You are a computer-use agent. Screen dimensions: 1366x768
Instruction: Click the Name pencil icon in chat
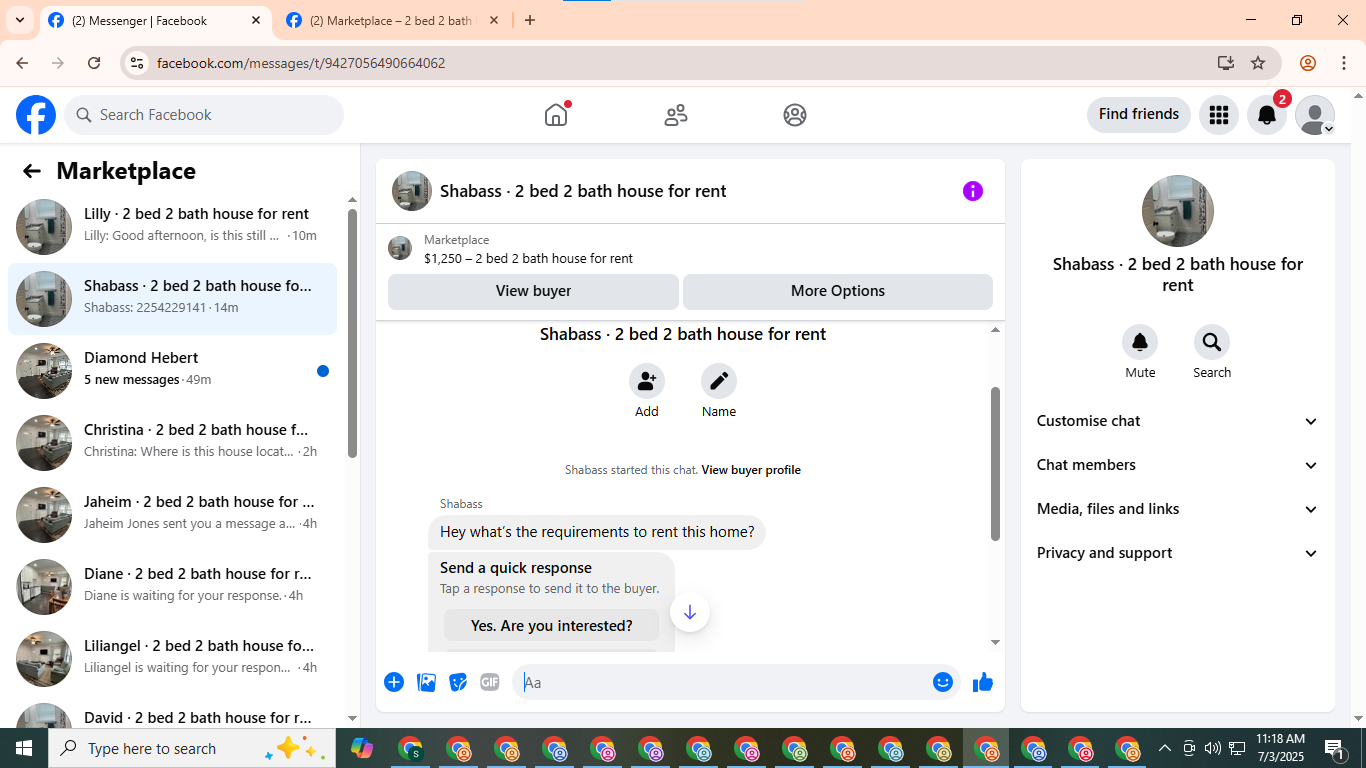point(719,381)
